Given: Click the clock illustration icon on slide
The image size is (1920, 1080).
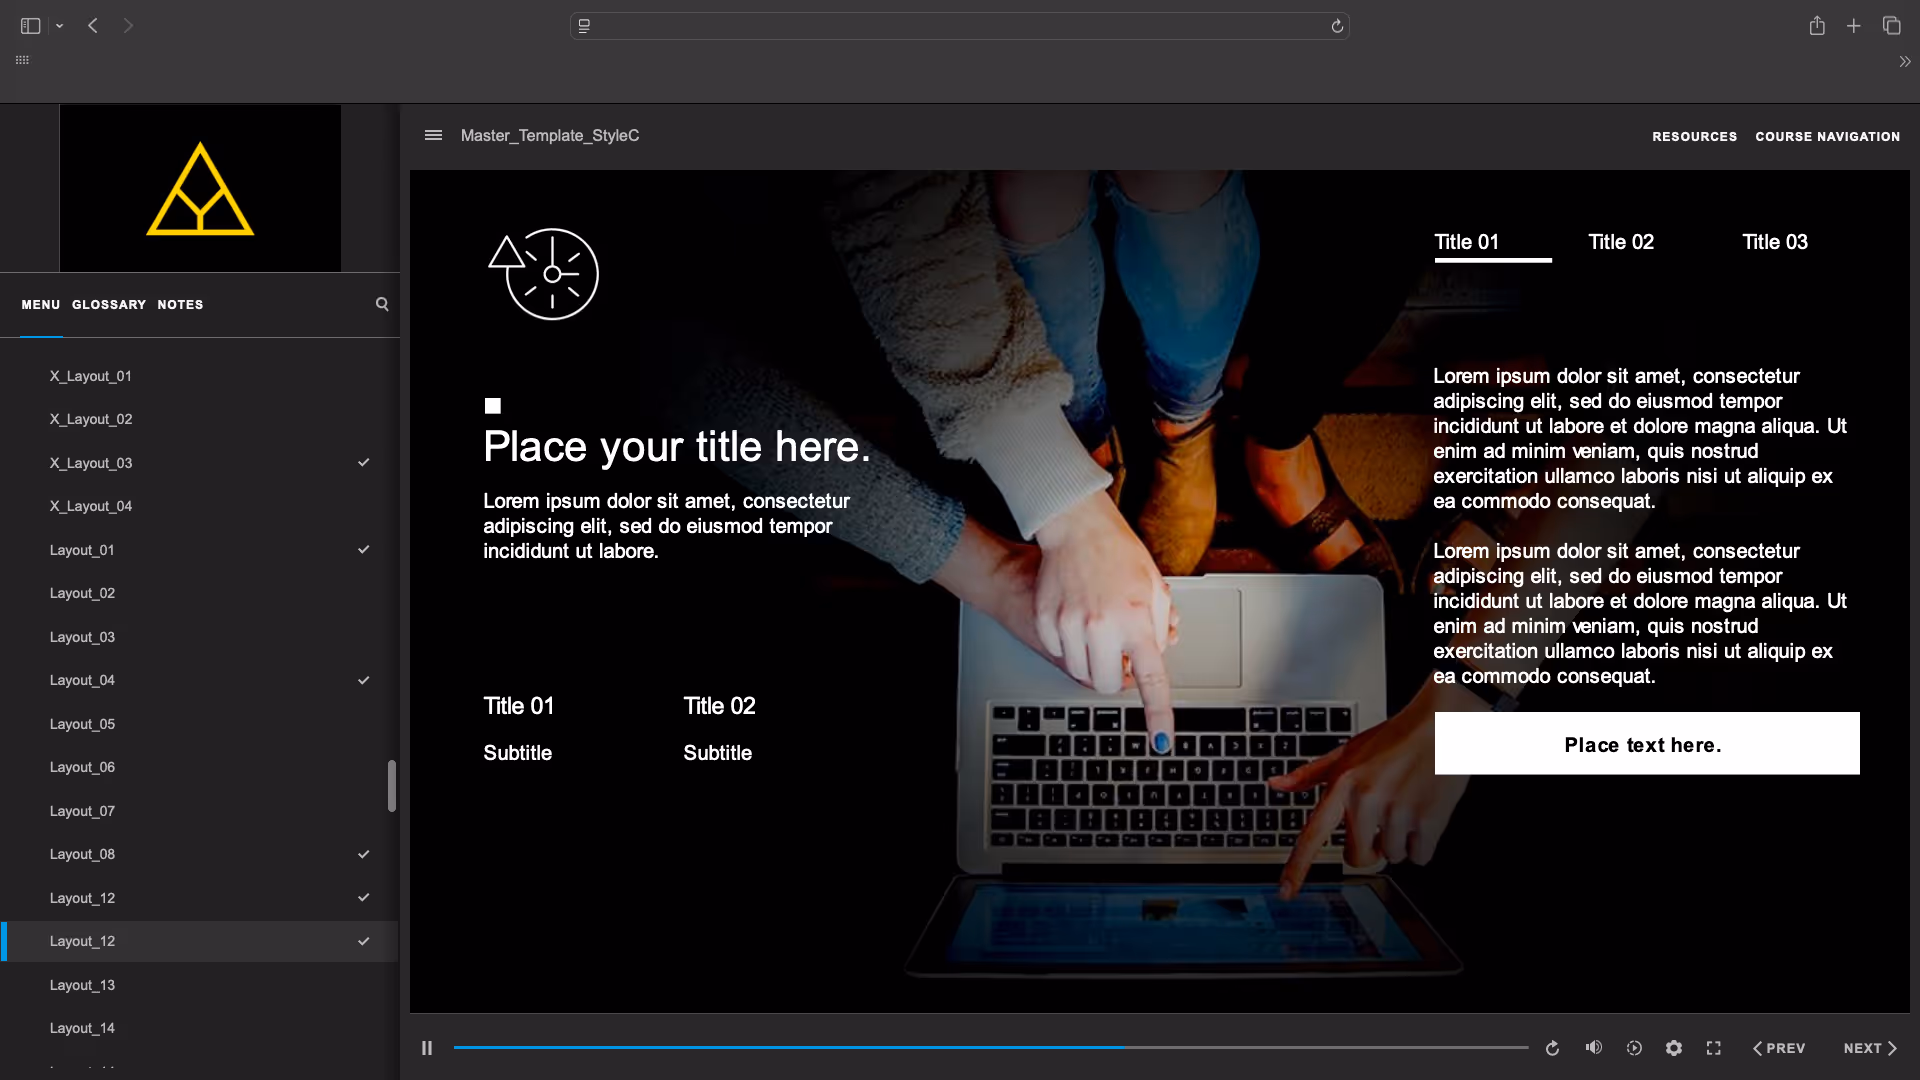Looking at the screenshot, I should (x=543, y=274).
